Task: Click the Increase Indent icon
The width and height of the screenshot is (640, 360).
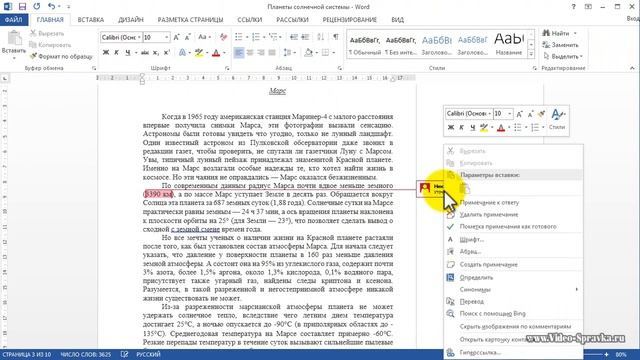Action: pos(305,37)
